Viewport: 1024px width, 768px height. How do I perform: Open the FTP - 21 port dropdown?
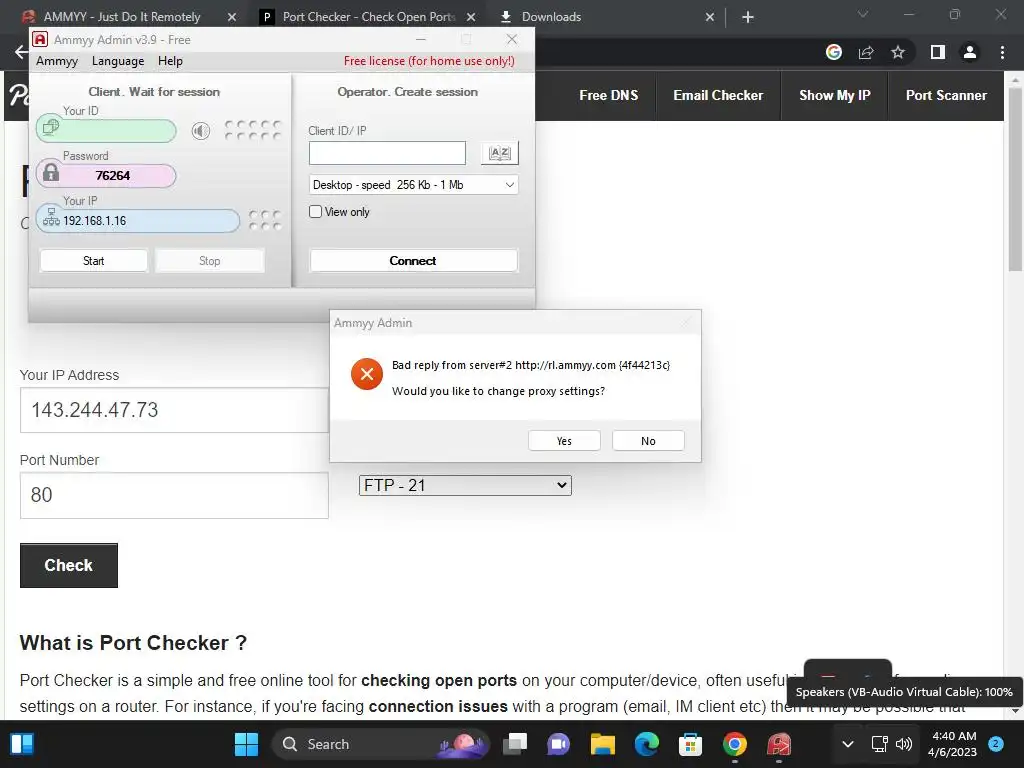coord(465,485)
